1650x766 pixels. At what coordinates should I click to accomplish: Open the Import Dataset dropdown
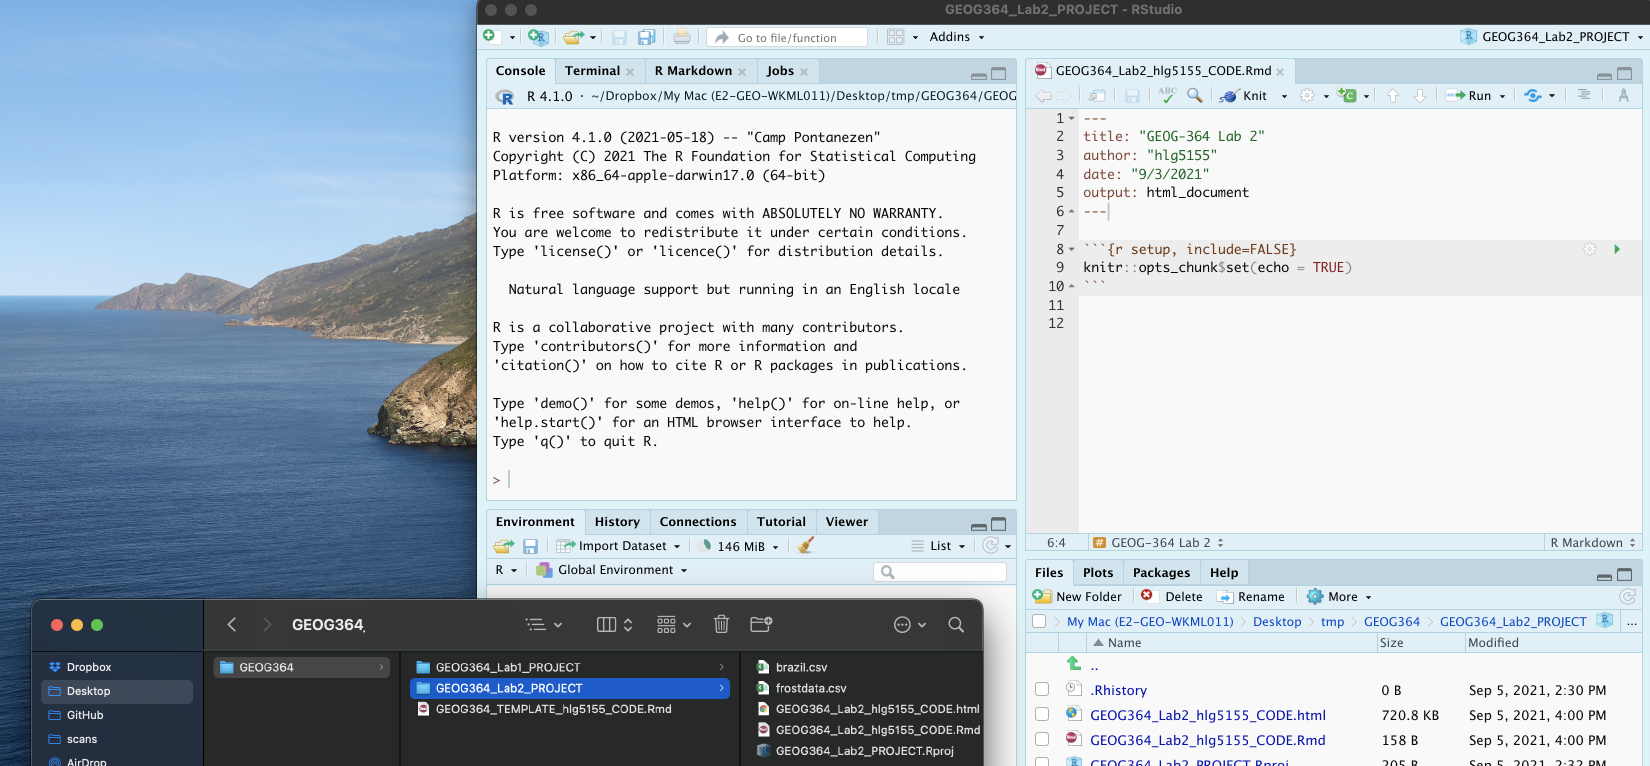pos(619,546)
